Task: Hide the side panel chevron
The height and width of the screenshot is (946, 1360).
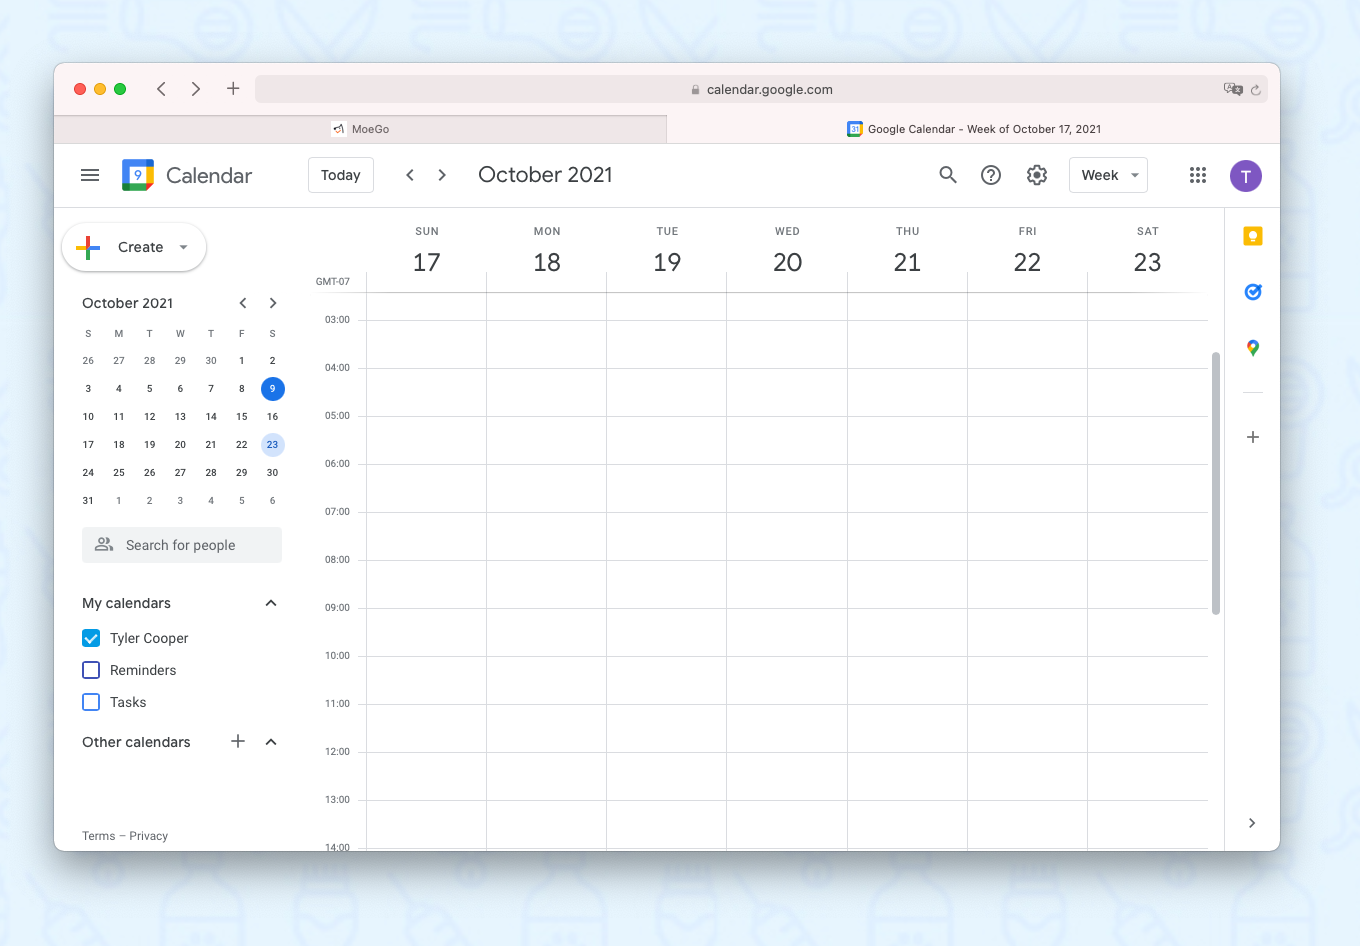Action: [x=1252, y=823]
